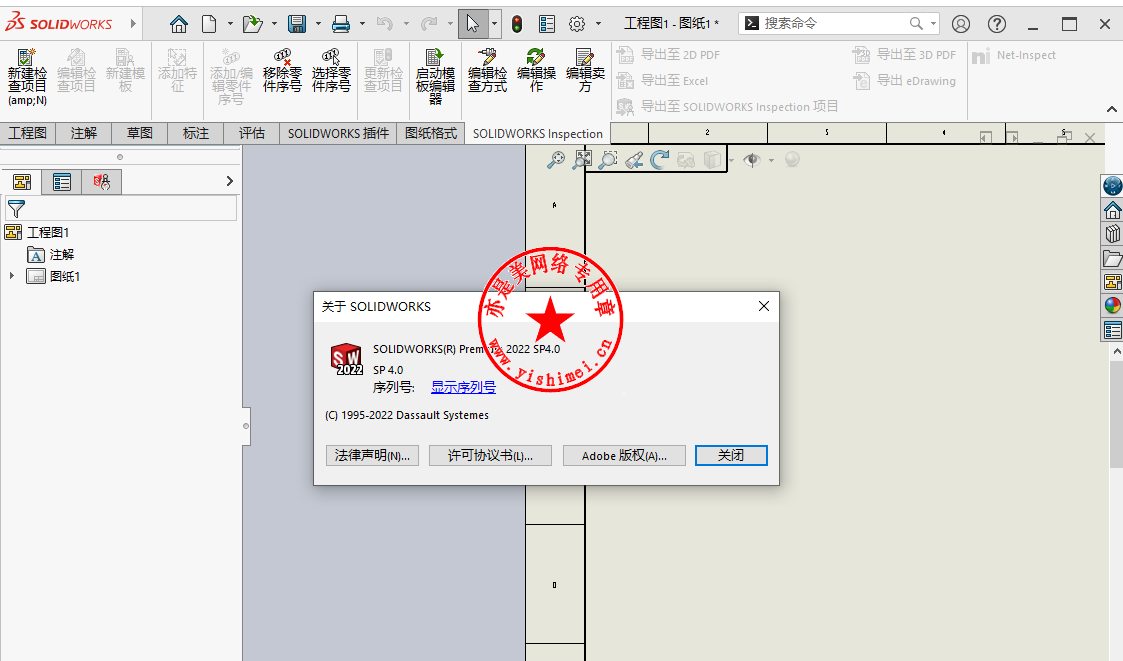Expand the 图纸1 tree node
The width and height of the screenshot is (1123, 661).
[x=11, y=276]
